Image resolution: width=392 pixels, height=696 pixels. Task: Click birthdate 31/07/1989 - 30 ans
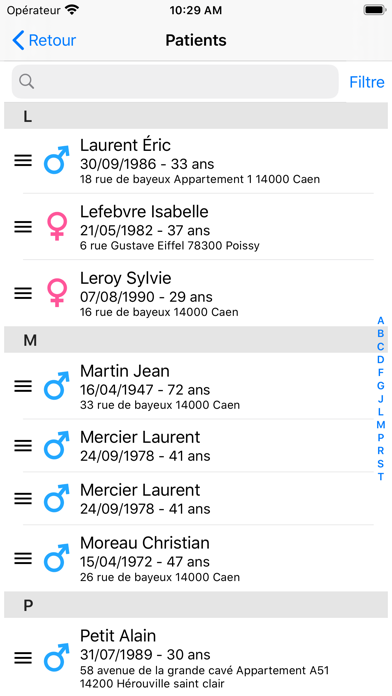point(145,655)
